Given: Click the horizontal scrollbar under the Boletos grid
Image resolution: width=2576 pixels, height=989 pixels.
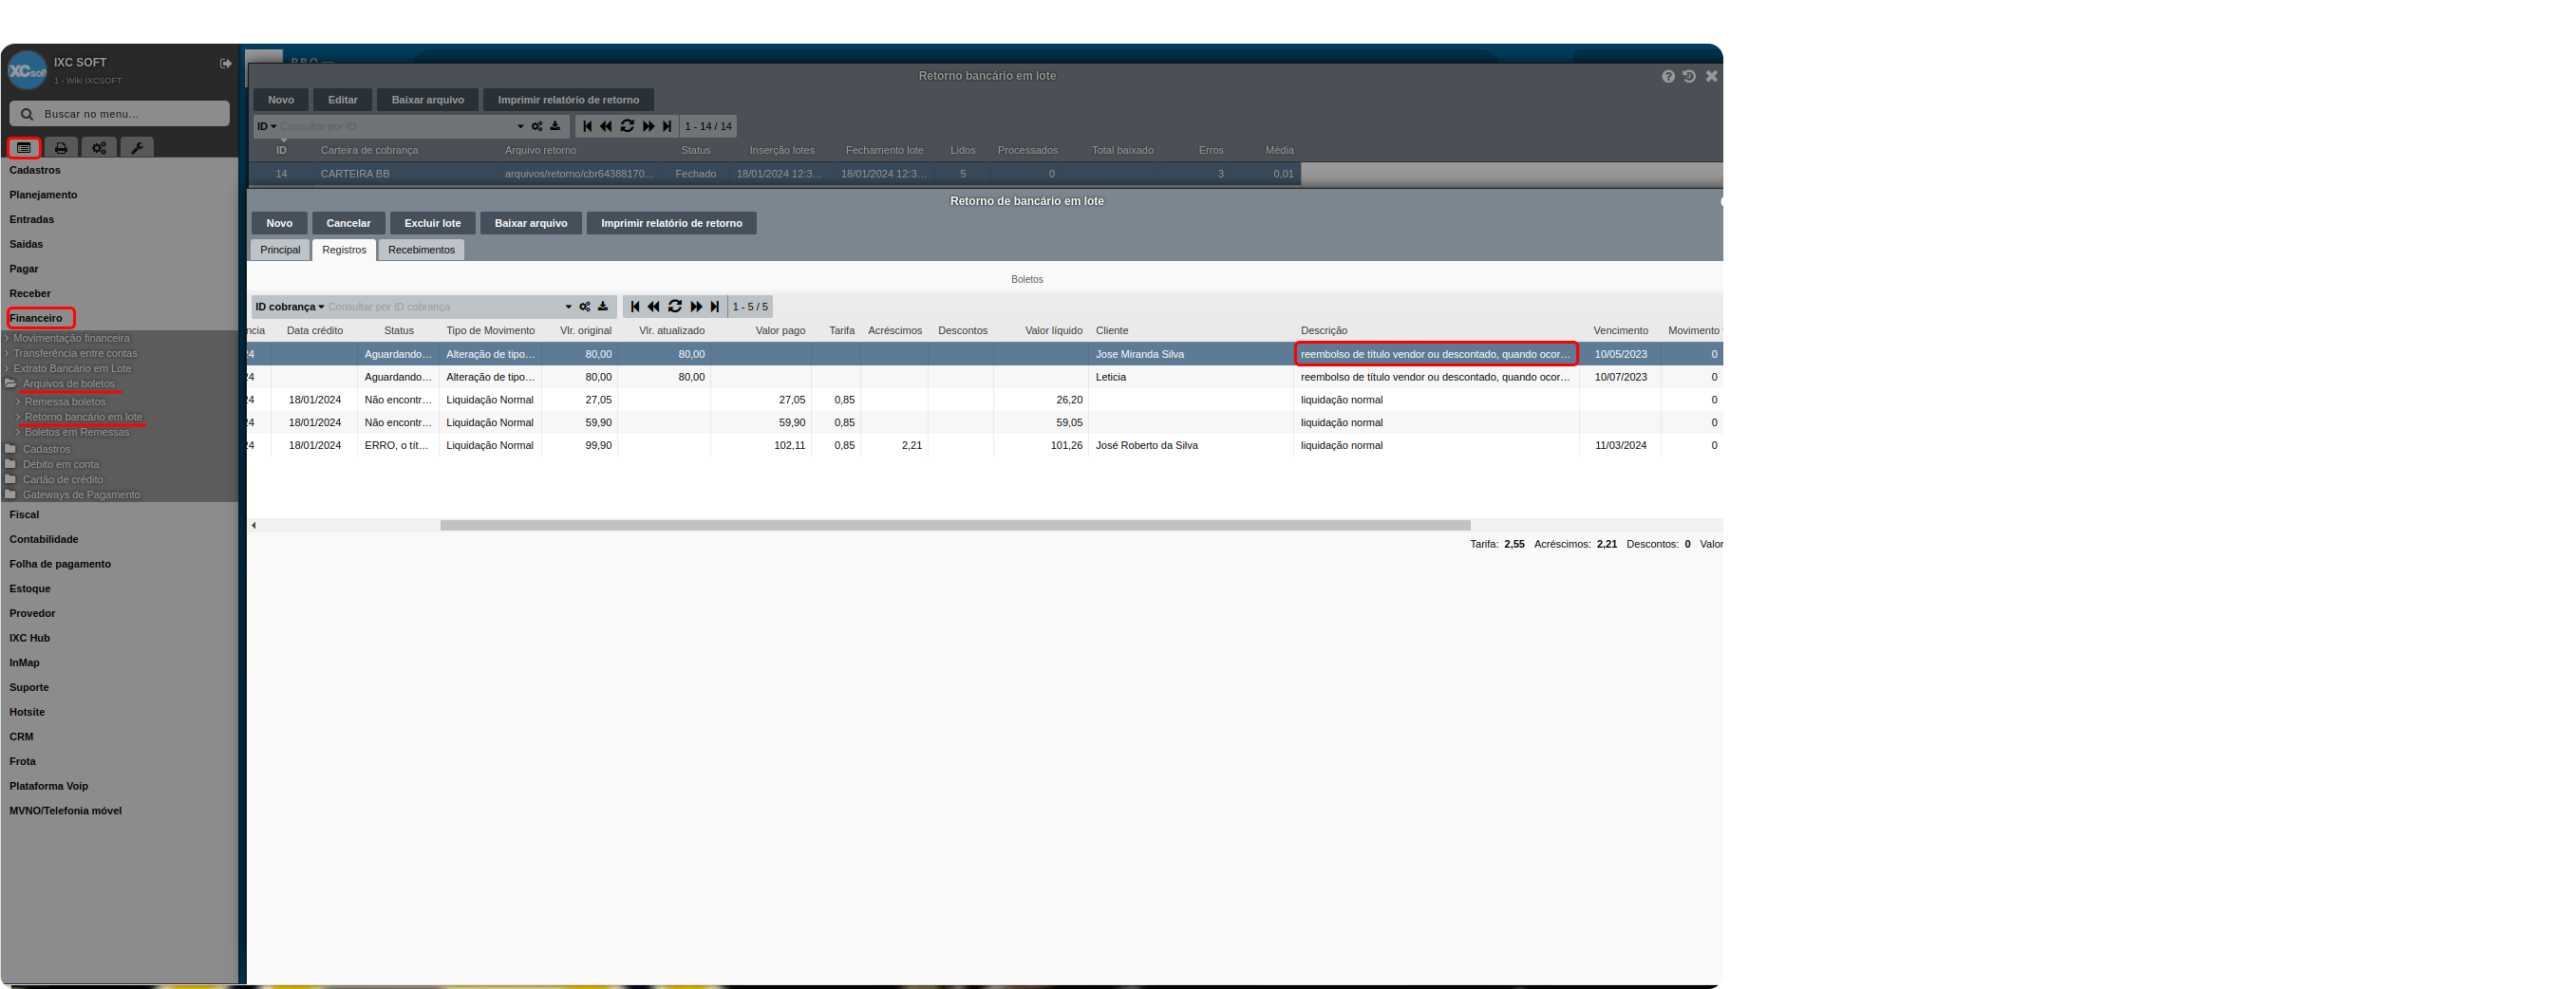Looking at the screenshot, I should pyautogui.click(x=954, y=525).
